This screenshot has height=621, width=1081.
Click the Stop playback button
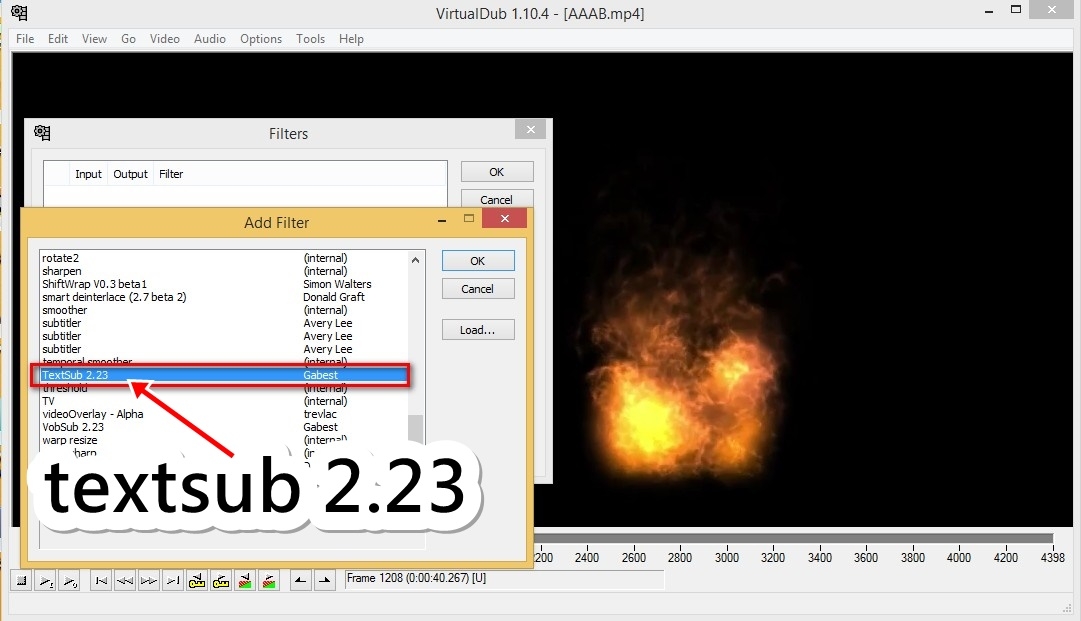pos(21,581)
